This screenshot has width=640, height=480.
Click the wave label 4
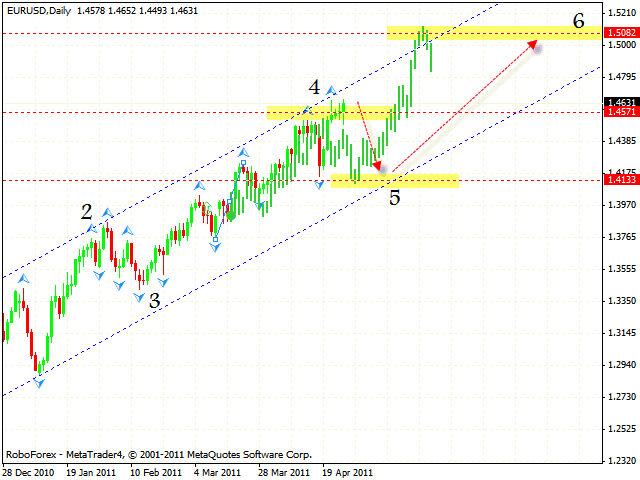coord(314,88)
